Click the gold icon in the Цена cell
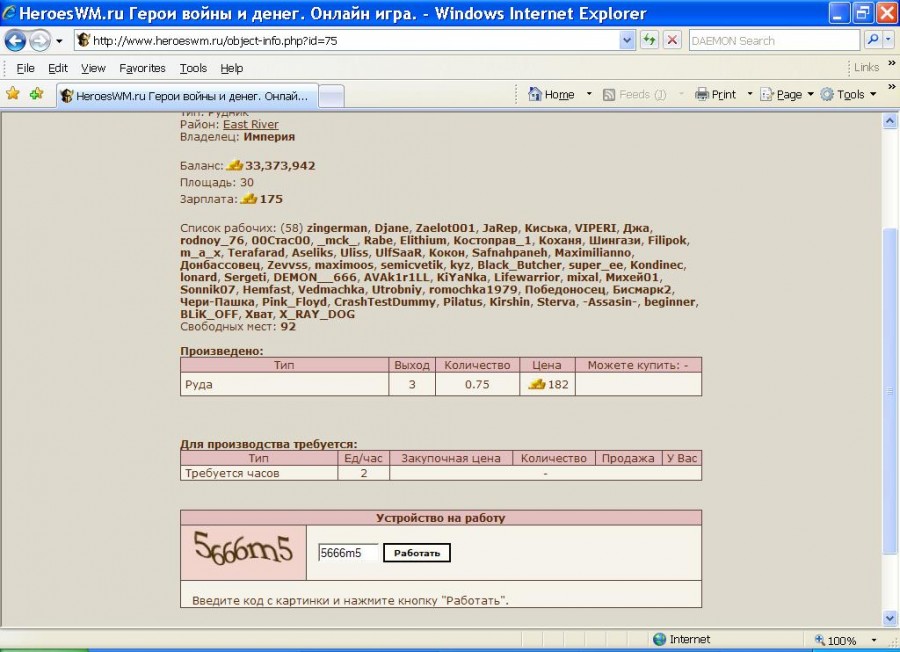This screenshot has height=652, width=900. point(536,384)
